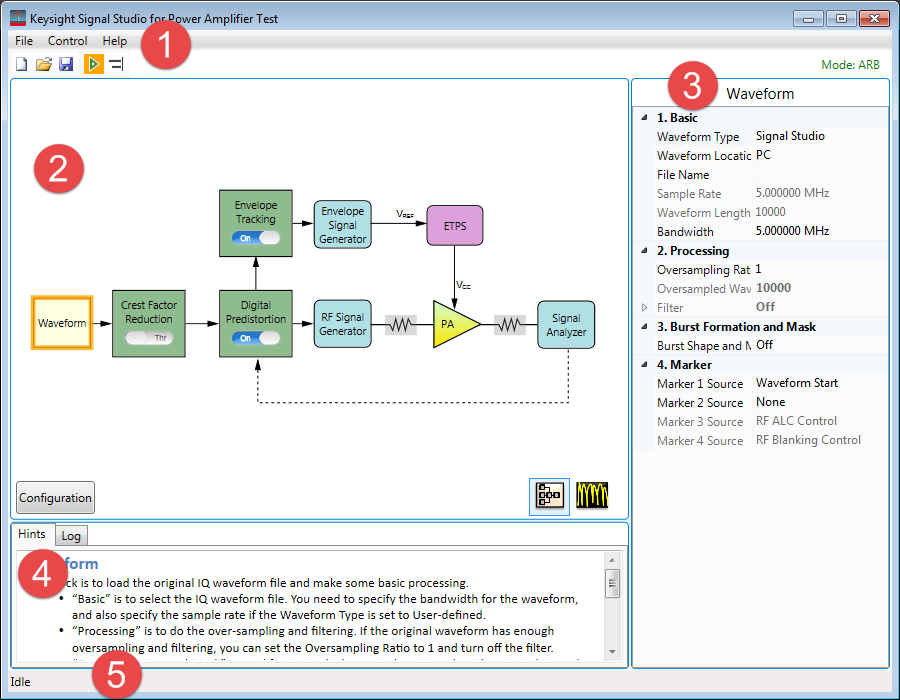
Task: Toggle Crest Factor Reduction Thr switch
Action: click(149, 338)
